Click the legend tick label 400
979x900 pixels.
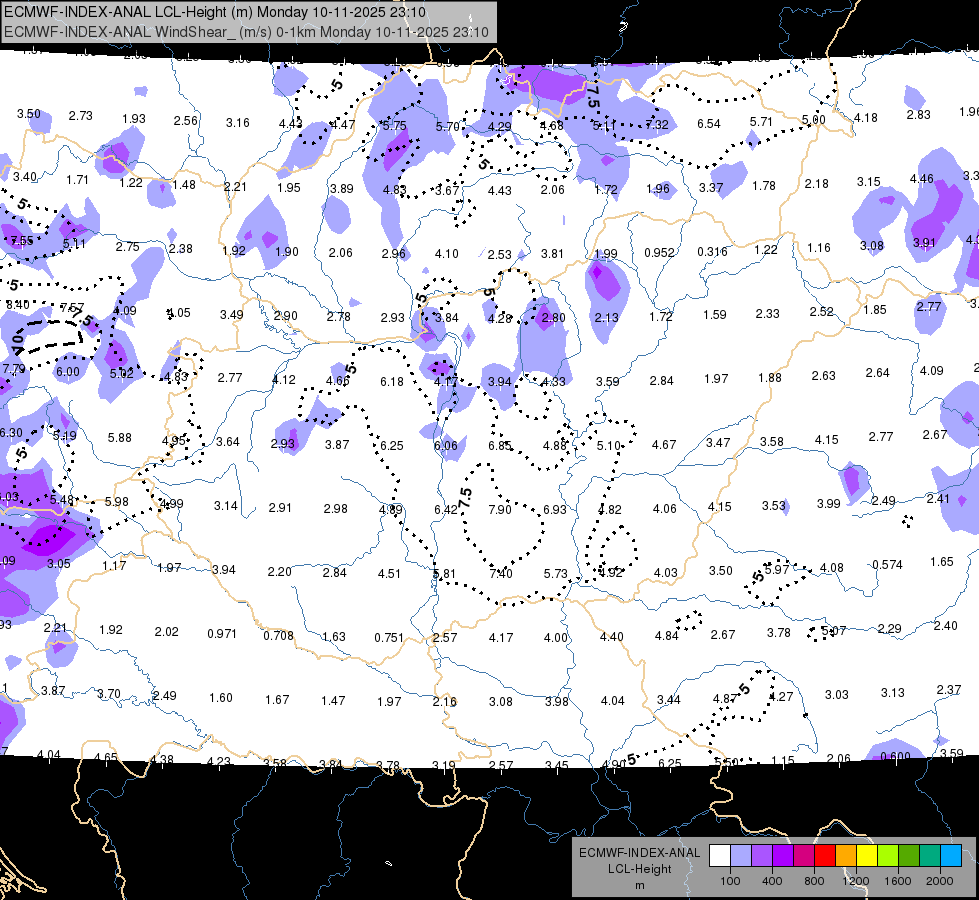(x=772, y=881)
